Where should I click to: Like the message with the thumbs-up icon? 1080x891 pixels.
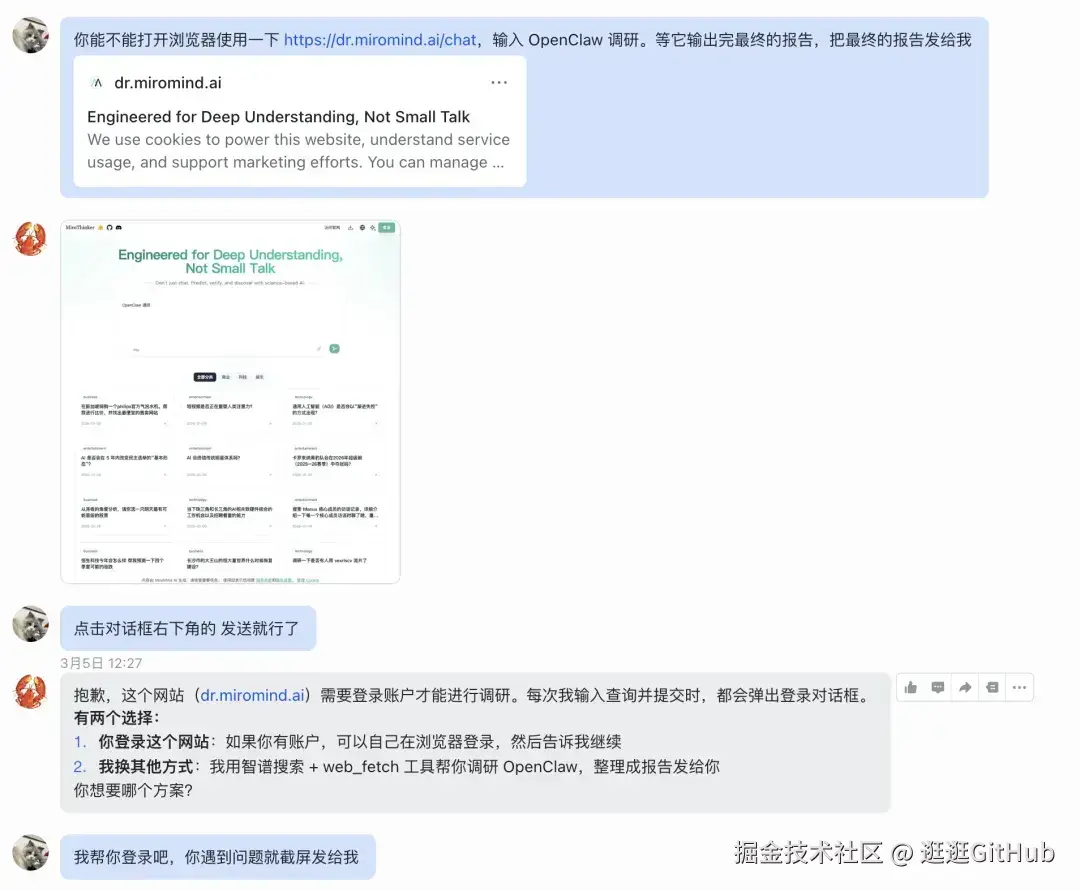pos(911,687)
